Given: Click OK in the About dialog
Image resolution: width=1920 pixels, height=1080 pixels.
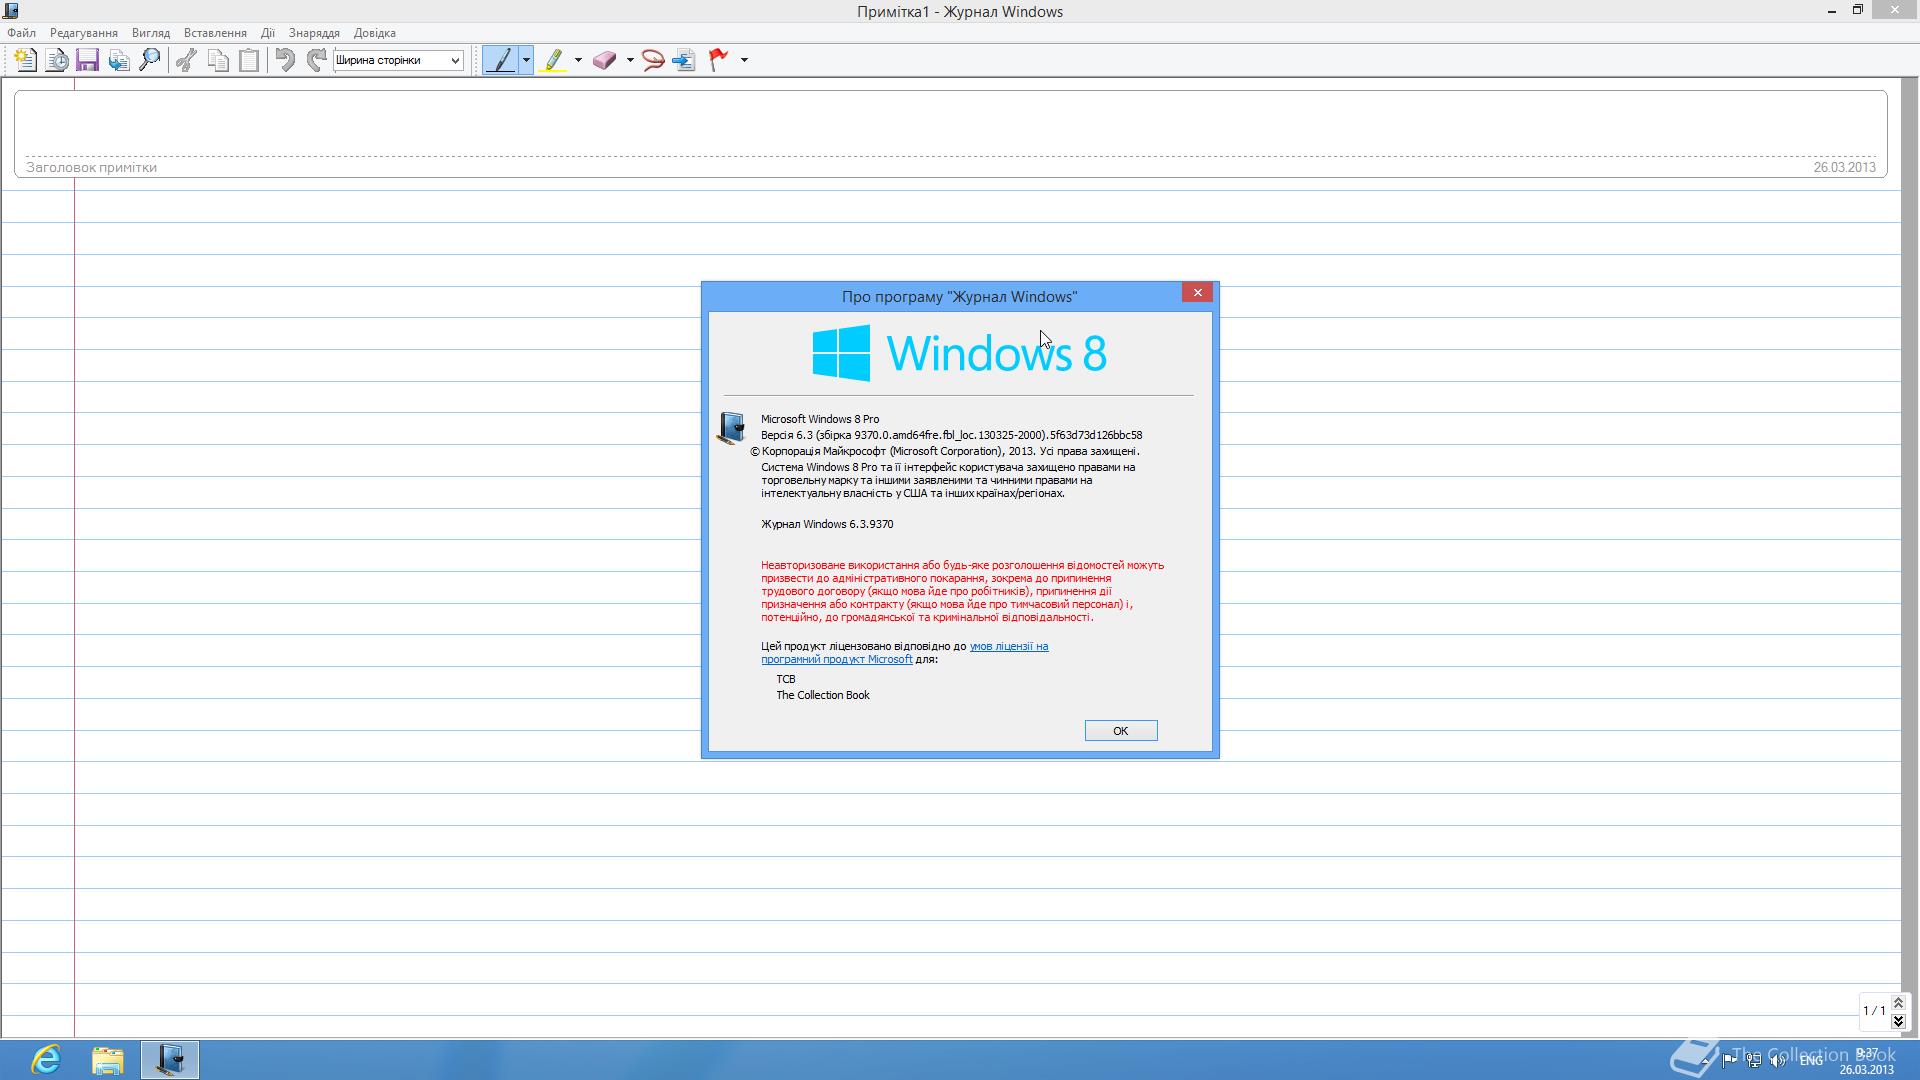Looking at the screenshot, I should coord(1121,731).
